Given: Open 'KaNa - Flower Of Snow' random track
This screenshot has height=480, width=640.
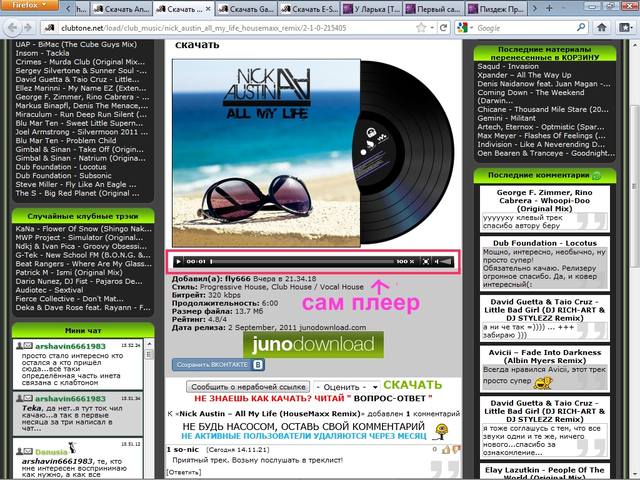Looking at the screenshot, I should click(x=83, y=229).
